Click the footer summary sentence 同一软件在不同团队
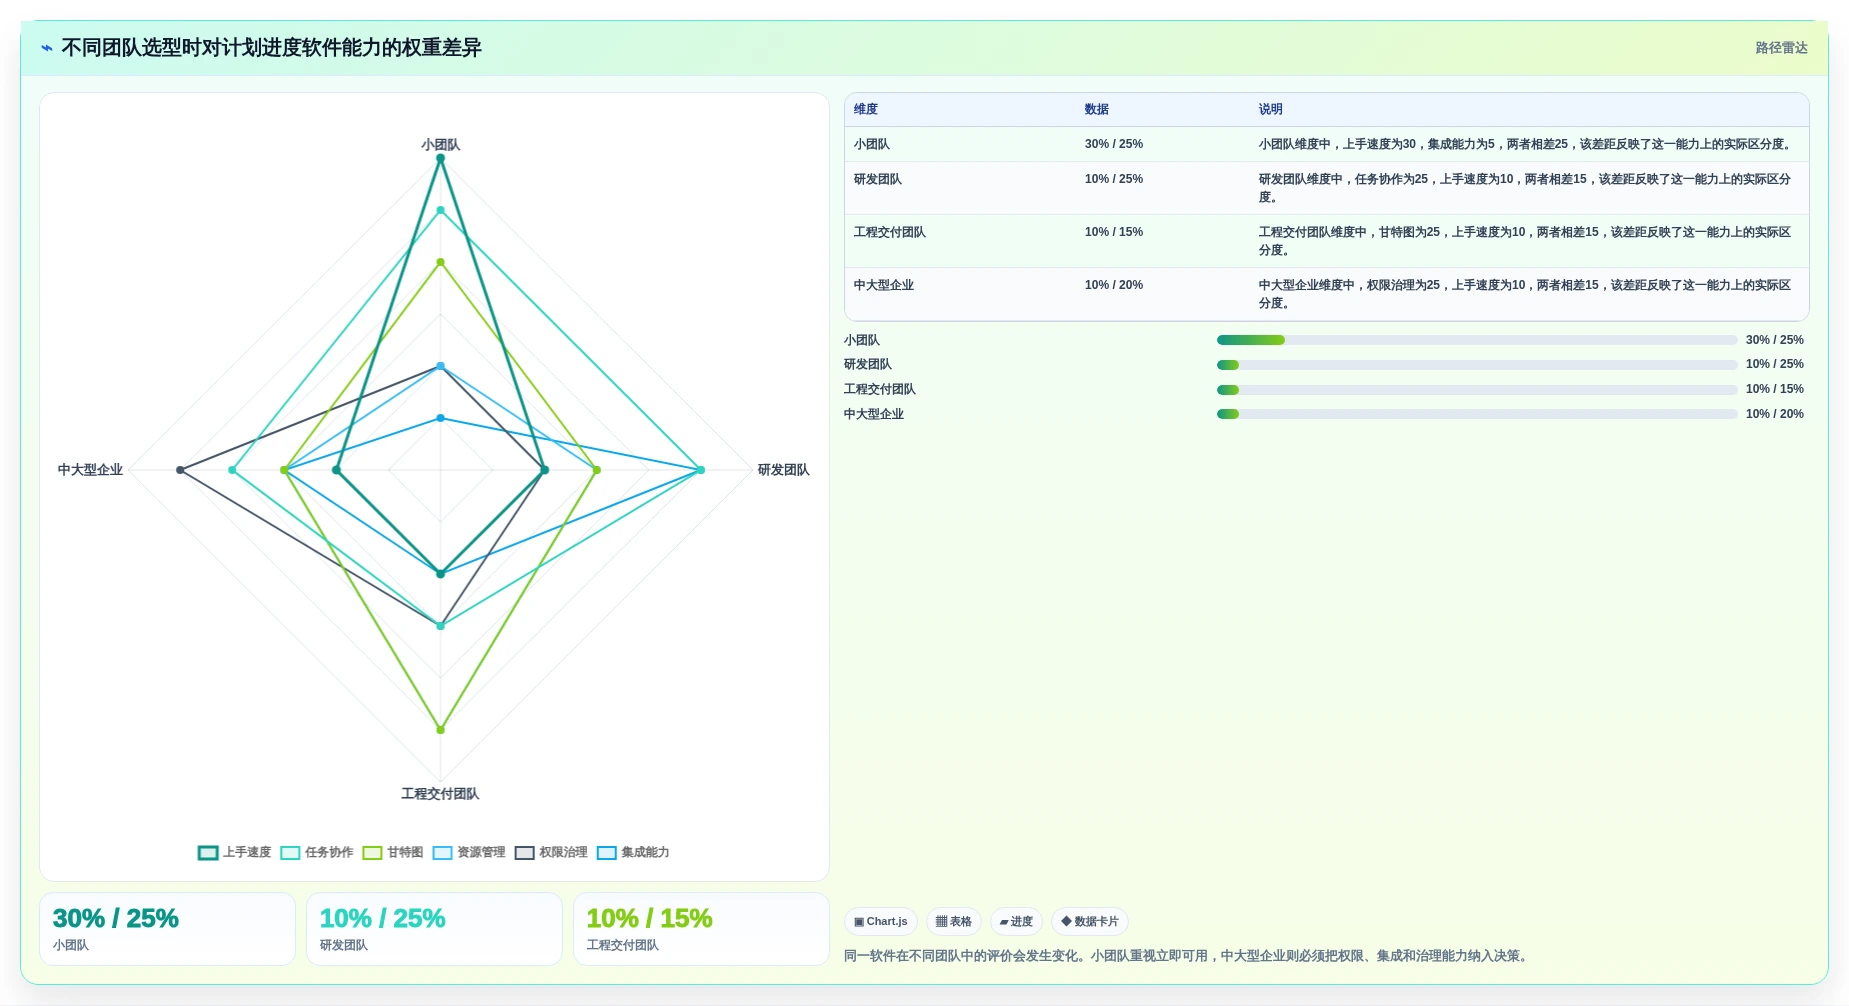The image size is (1849, 1006). click(1188, 956)
